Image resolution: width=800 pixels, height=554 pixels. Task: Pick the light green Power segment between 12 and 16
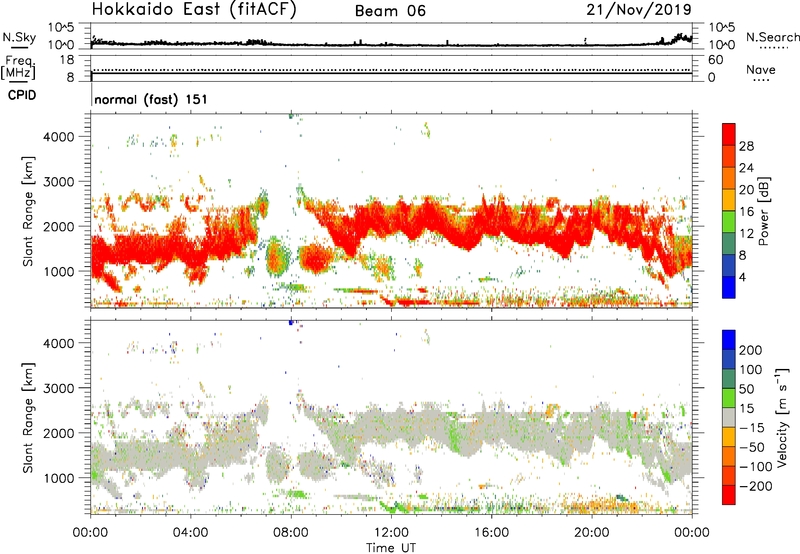pyautogui.click(x=729, y=221)
